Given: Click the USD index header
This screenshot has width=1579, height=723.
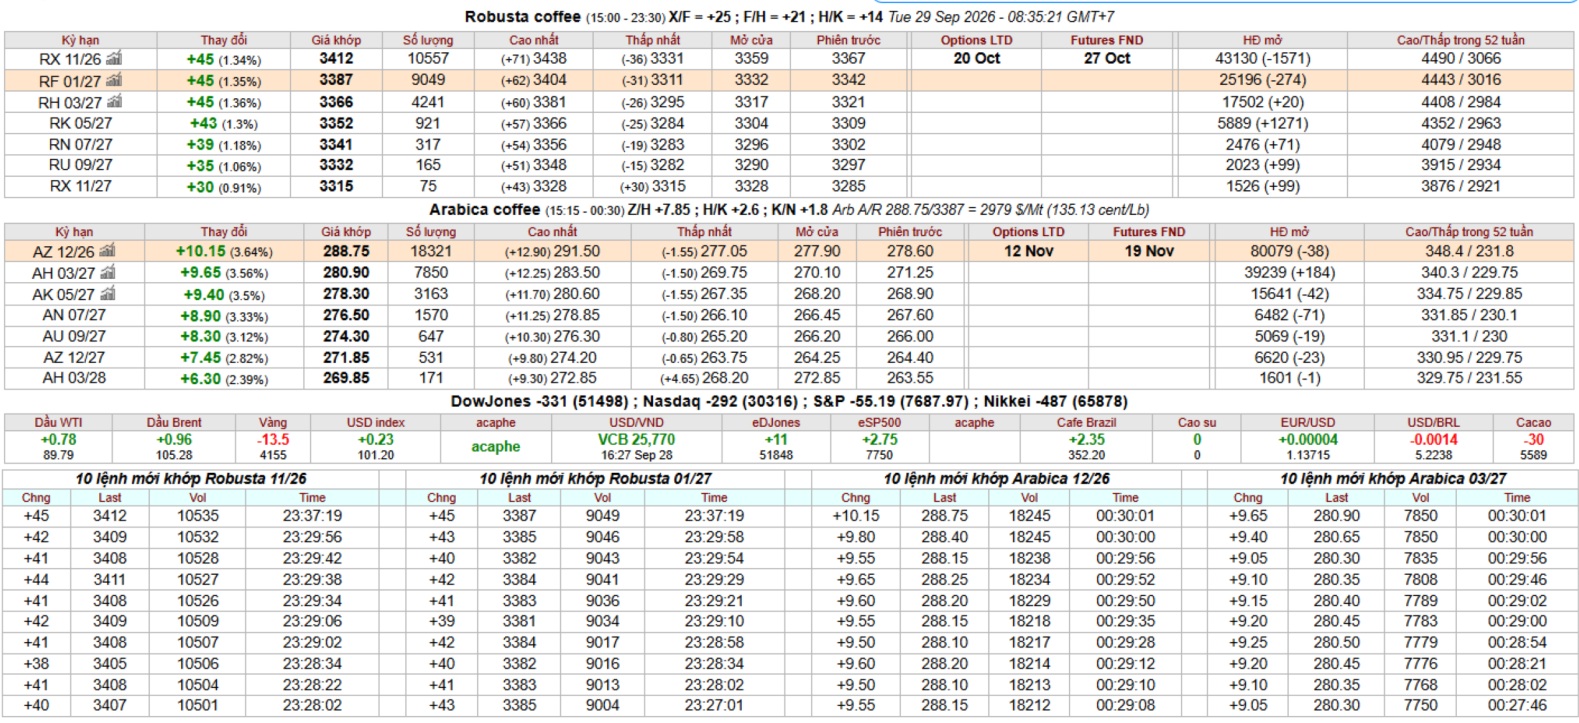Looking at the screenshot, I should [x=376, y=423].
